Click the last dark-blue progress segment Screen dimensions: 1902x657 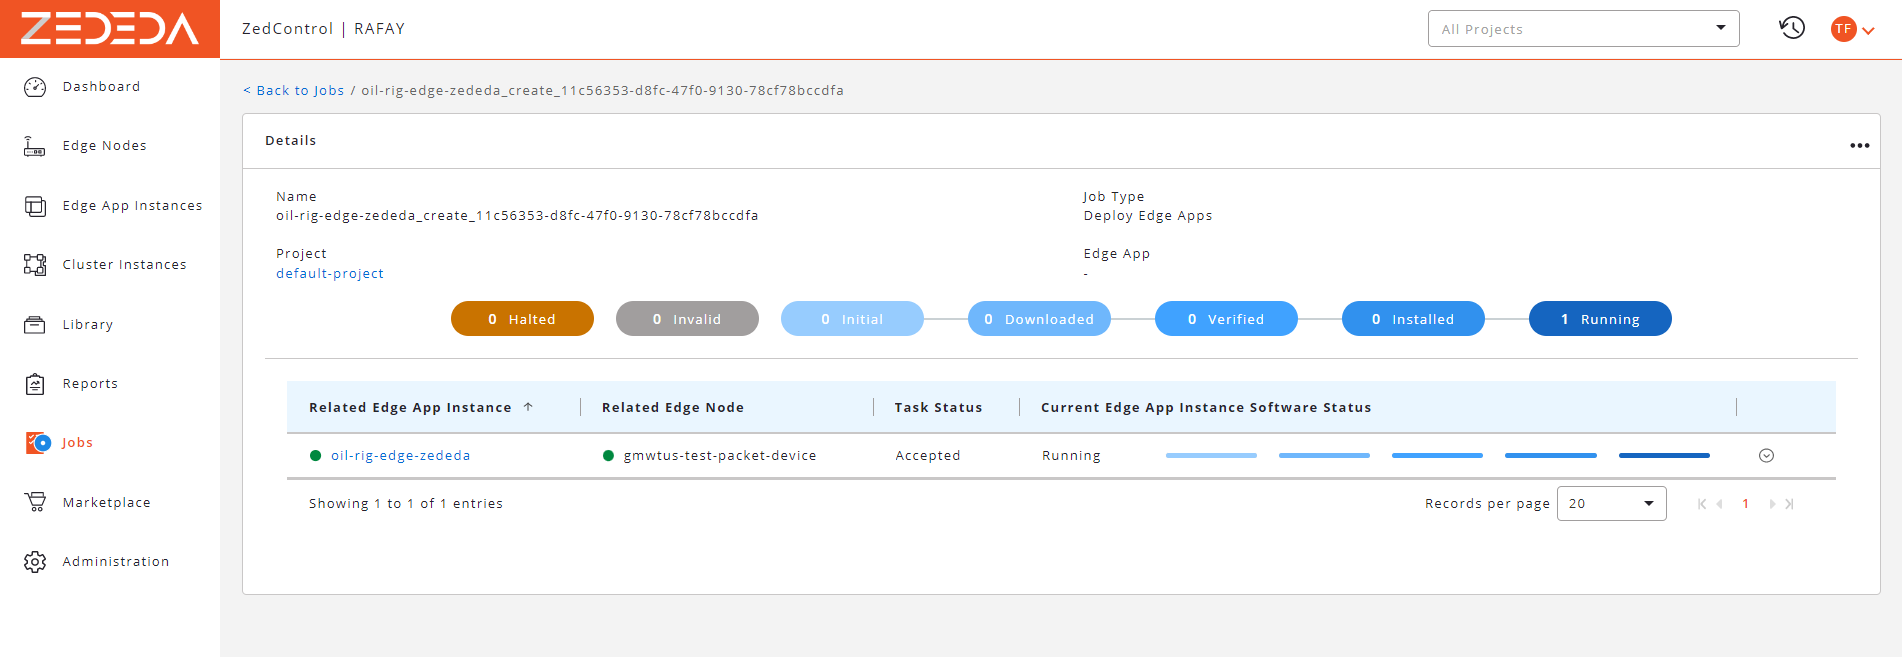(x=1664, y=456)
